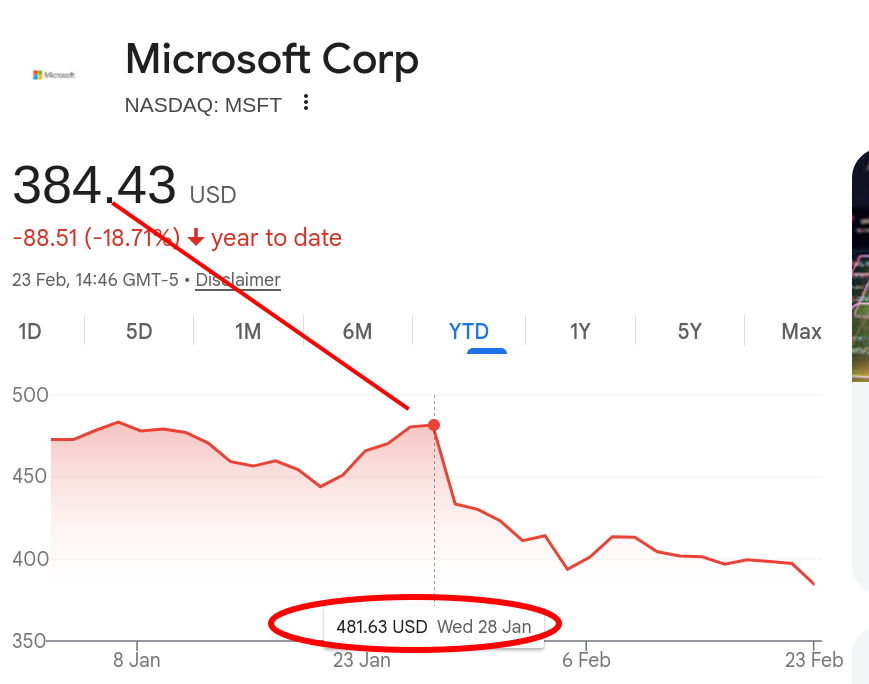Image resolution: width=869 pixels, height=684 pixels.
Task: Click the NASDAQ: MSFT ticker label
Action: 202,104
